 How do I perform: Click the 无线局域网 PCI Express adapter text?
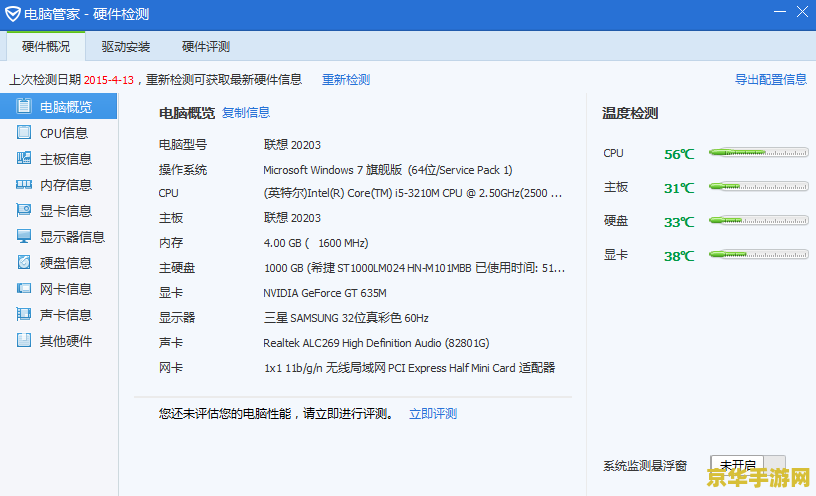pyautogui.click(x=410, y=368)
